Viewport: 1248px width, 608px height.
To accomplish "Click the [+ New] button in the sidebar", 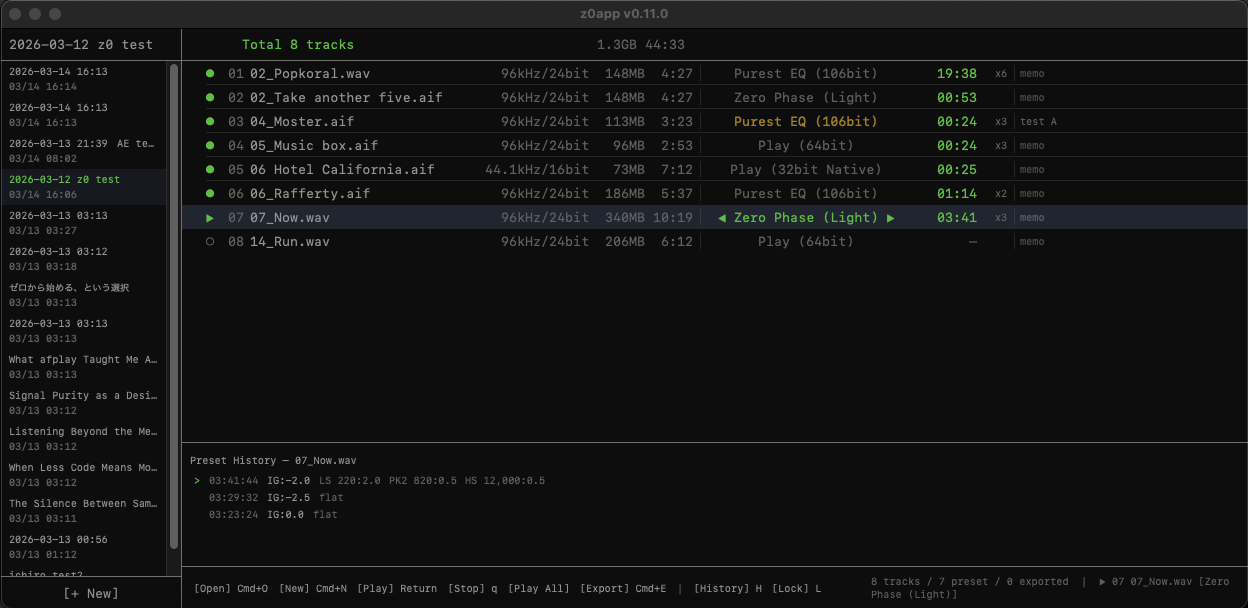I will [x=89, y=593].
